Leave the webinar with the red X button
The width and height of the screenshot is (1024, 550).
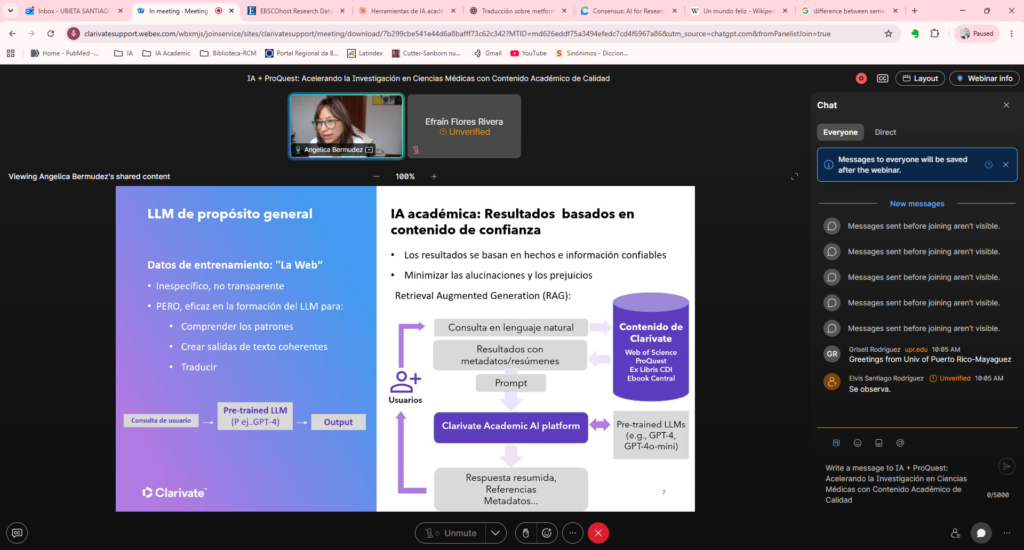(598, 533)
